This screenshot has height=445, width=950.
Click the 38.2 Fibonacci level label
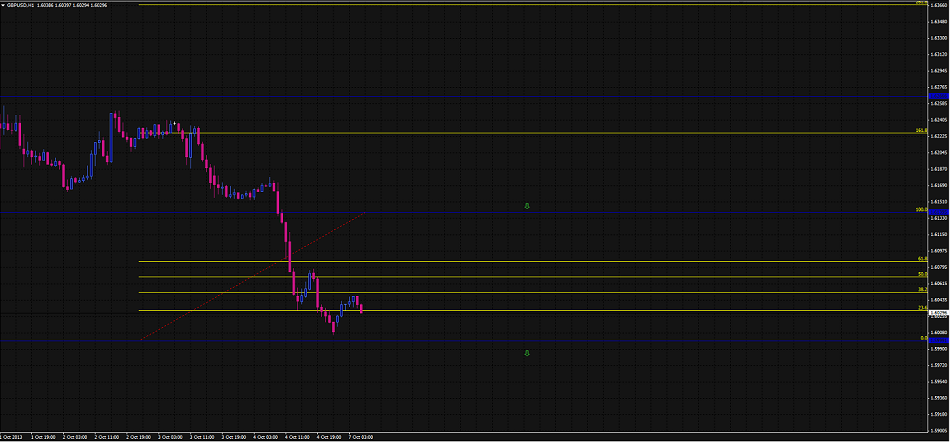[x=921, y=290]
